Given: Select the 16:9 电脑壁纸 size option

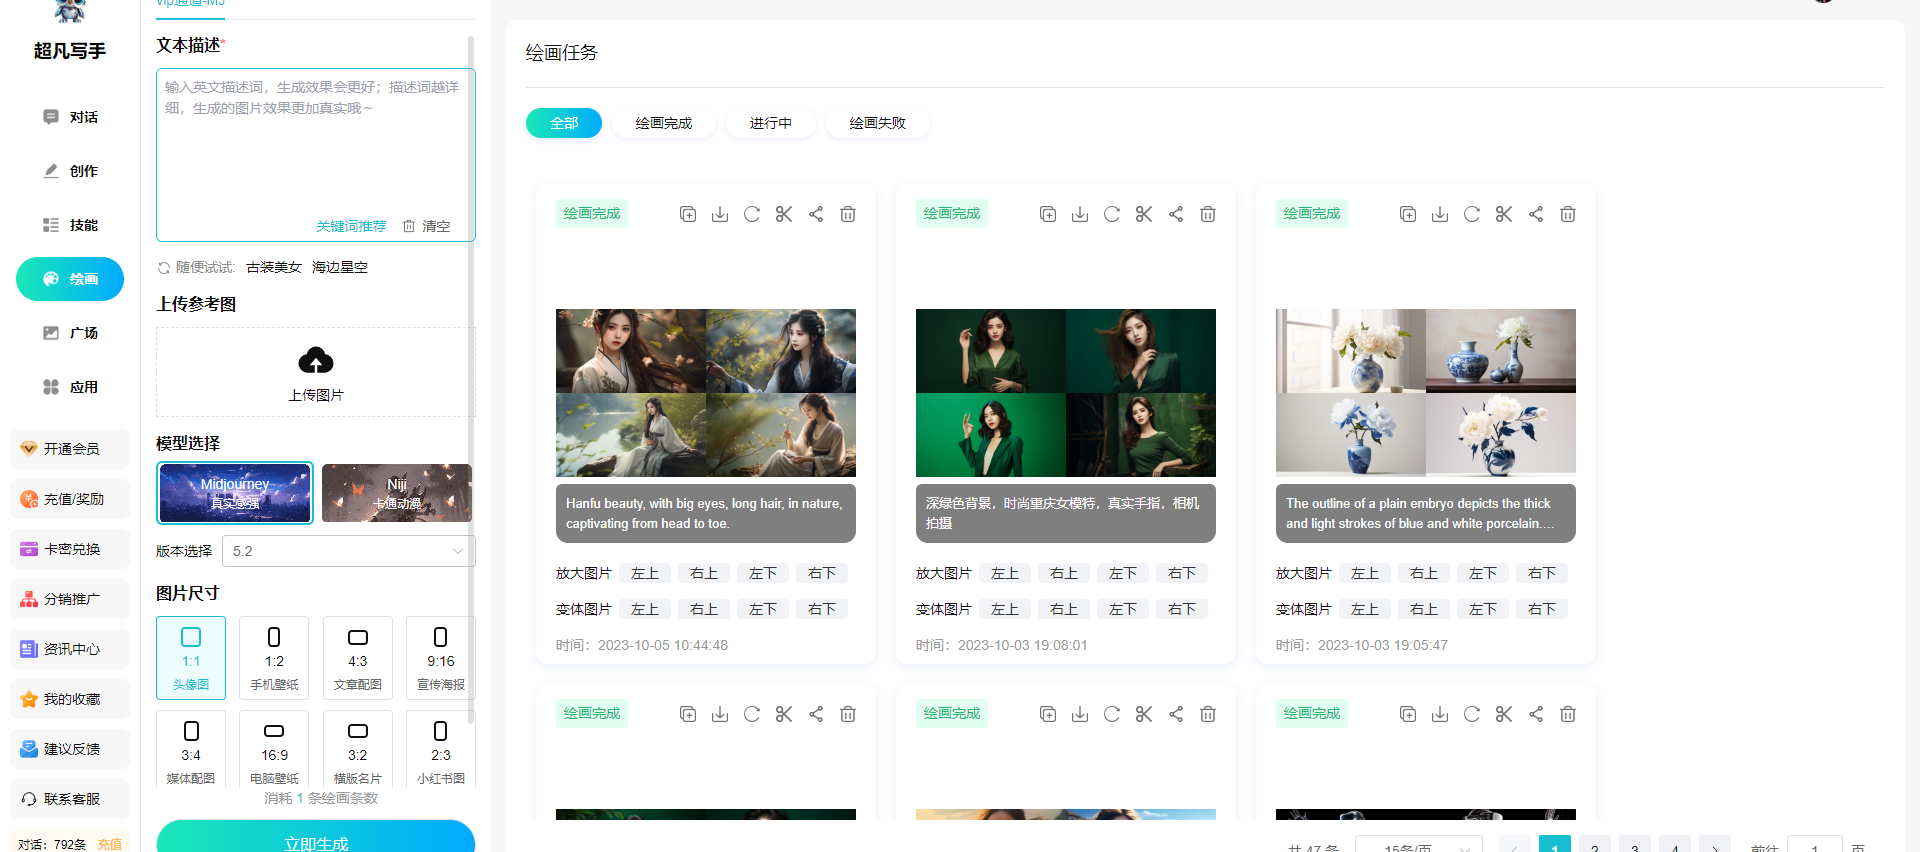Looking at the screenshot, I should pos(274,750).
